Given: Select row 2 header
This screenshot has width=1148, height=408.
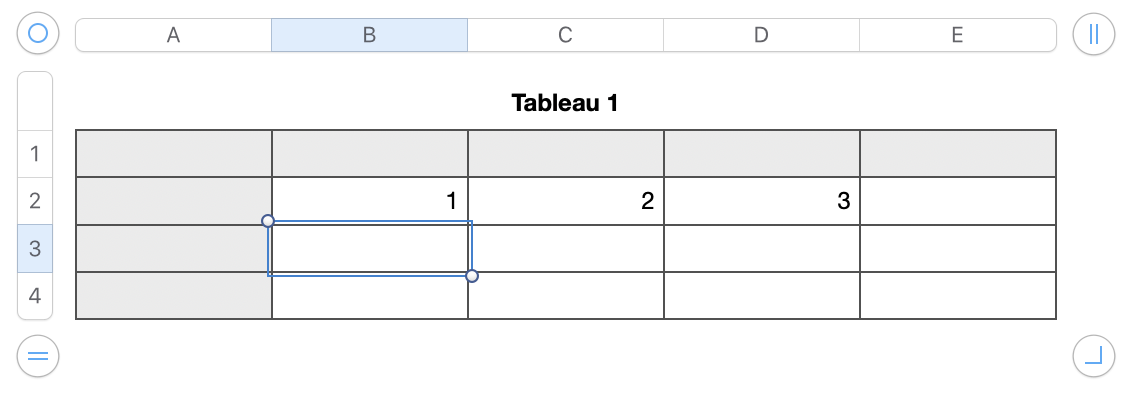Looking at the screenshot, I should coord(35,201).
